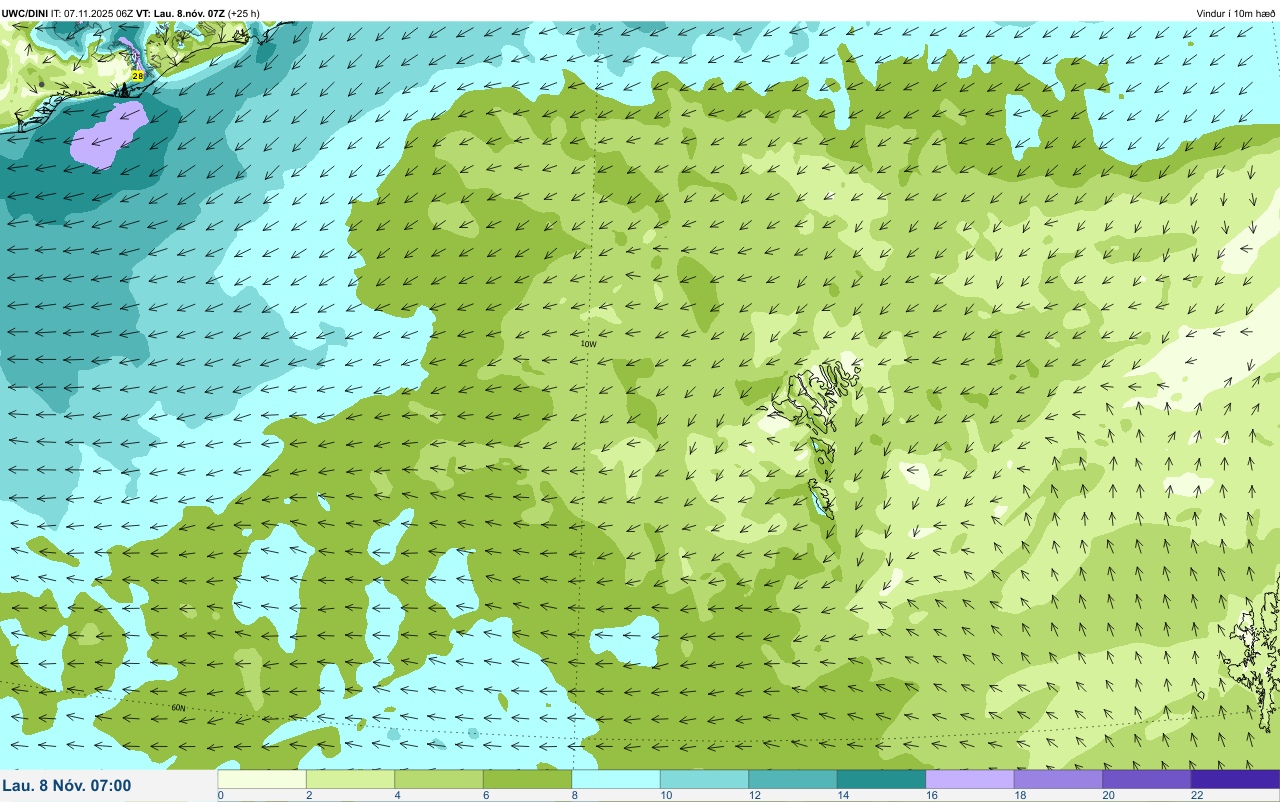The image size is (1280, 802).
Task: Click the purple high-wind patch south of Iceland
Action: click(x=109, y=133)
